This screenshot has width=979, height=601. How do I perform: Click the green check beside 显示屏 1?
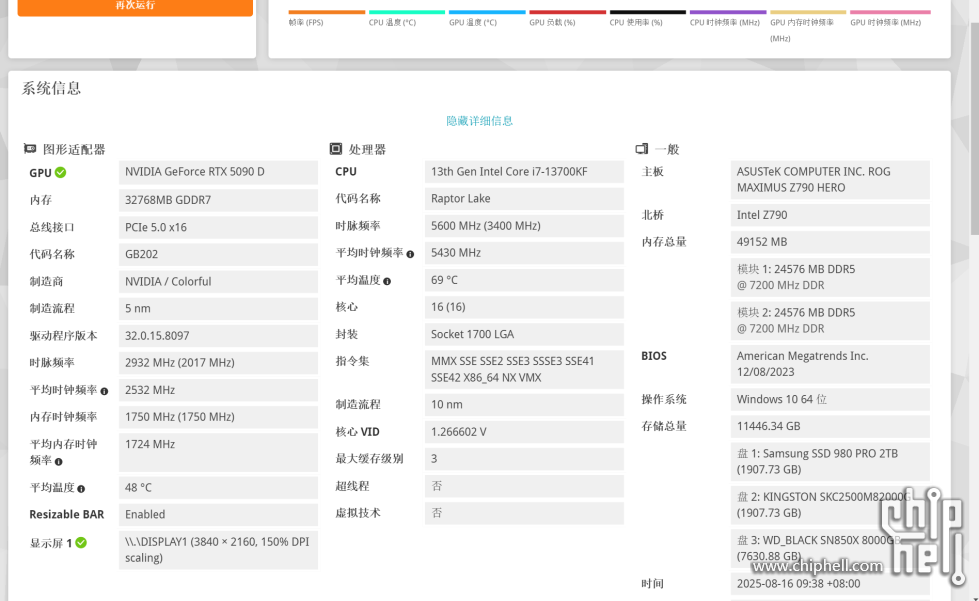tap(81, 542)
